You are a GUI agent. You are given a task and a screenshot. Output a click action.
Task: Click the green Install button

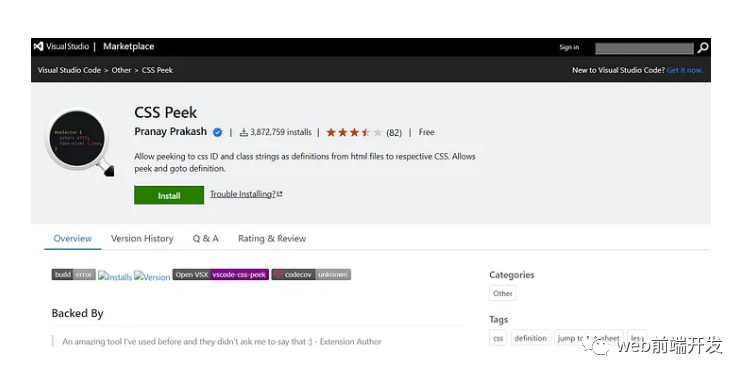coord(169,195)
